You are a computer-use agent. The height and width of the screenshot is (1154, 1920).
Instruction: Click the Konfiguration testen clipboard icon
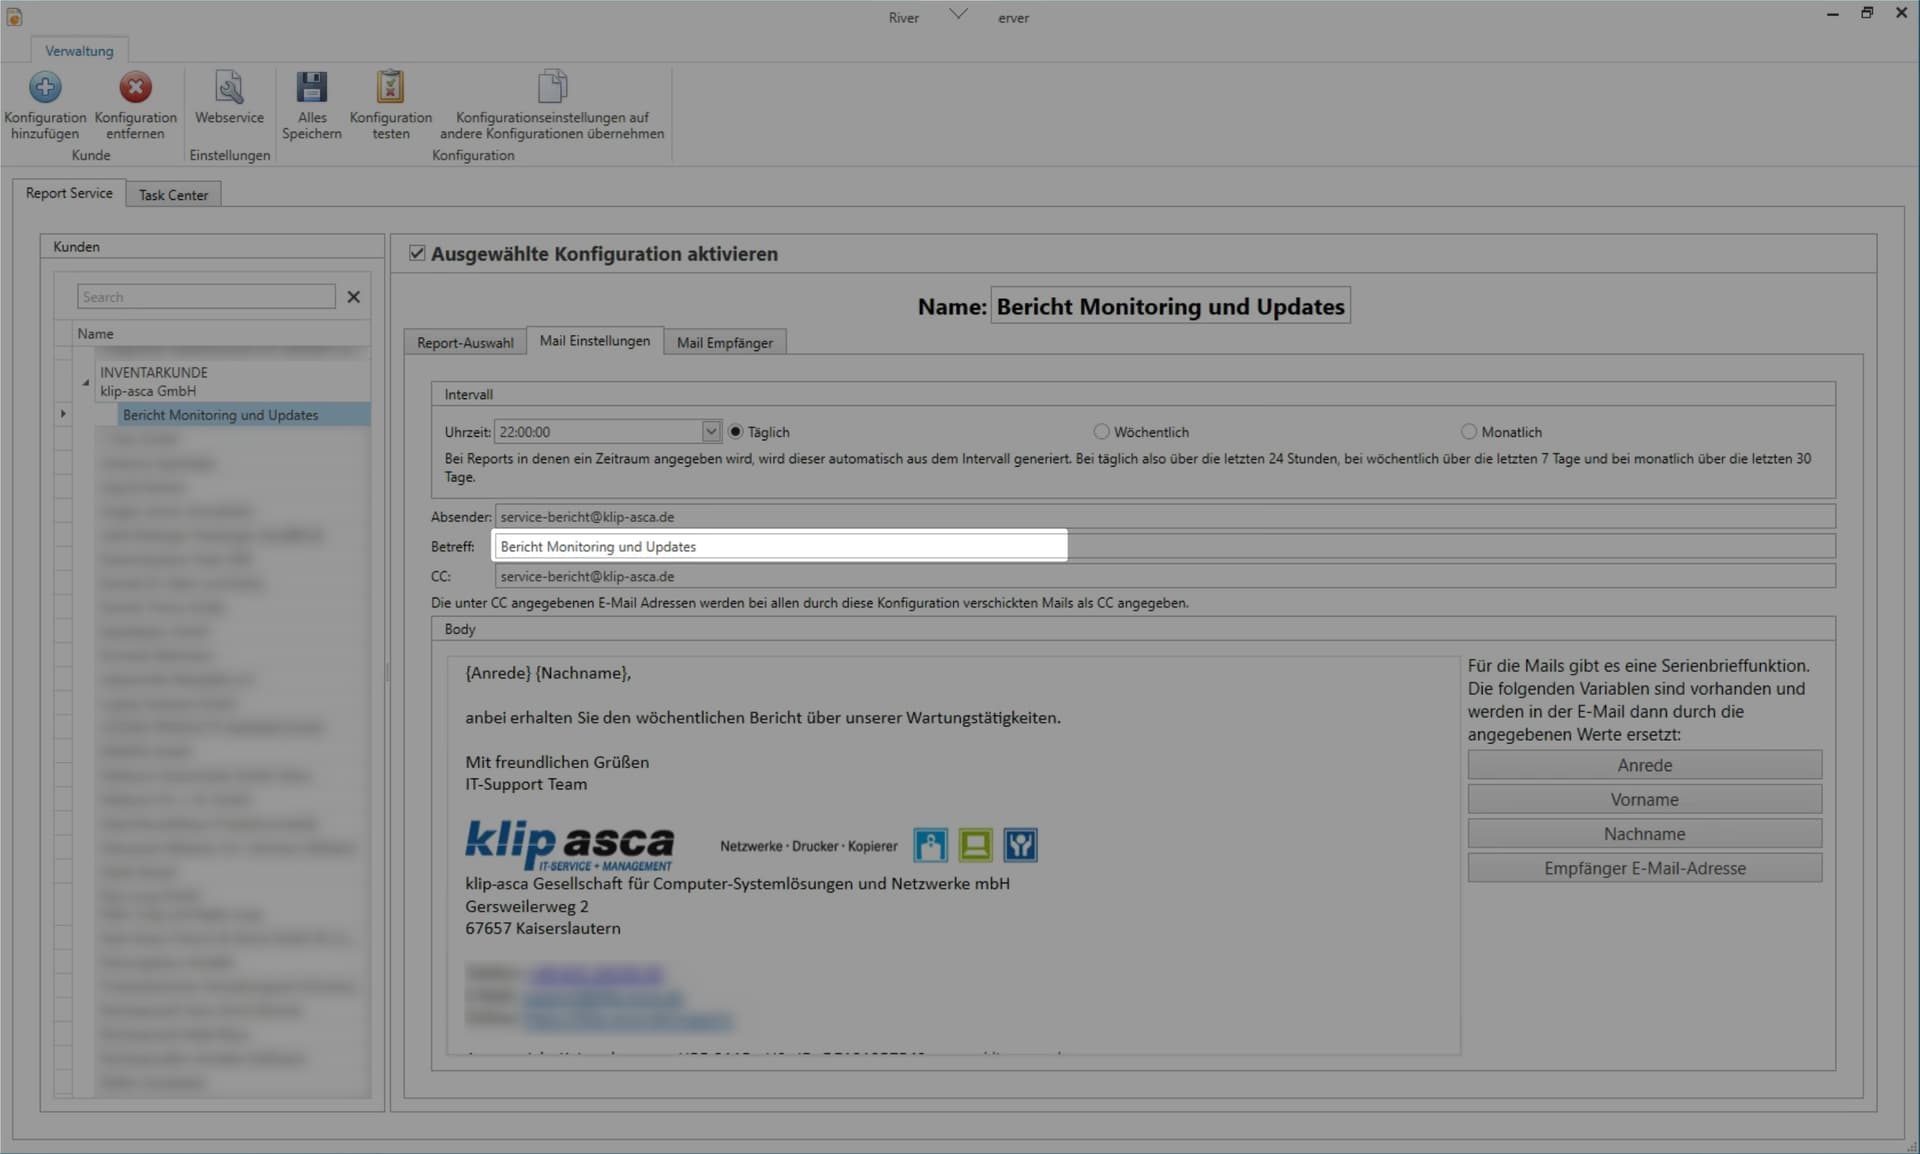tap(390, 87)
